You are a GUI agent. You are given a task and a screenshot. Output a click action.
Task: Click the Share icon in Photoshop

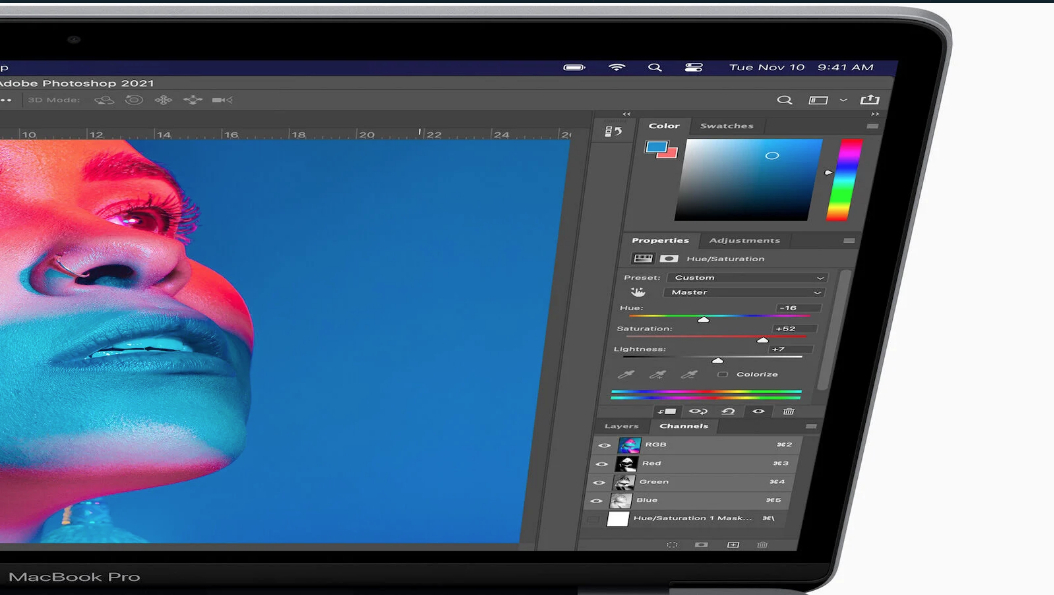tap(870, 100)
